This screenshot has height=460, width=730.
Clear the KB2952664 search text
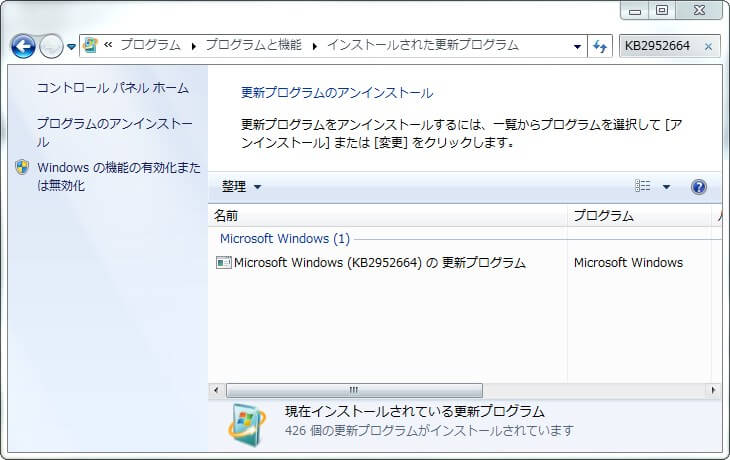(708, 47)
